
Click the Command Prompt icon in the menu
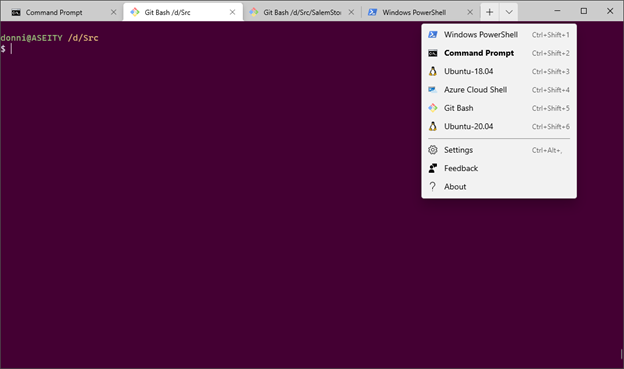pyautogui.click(x=433, y=53)
